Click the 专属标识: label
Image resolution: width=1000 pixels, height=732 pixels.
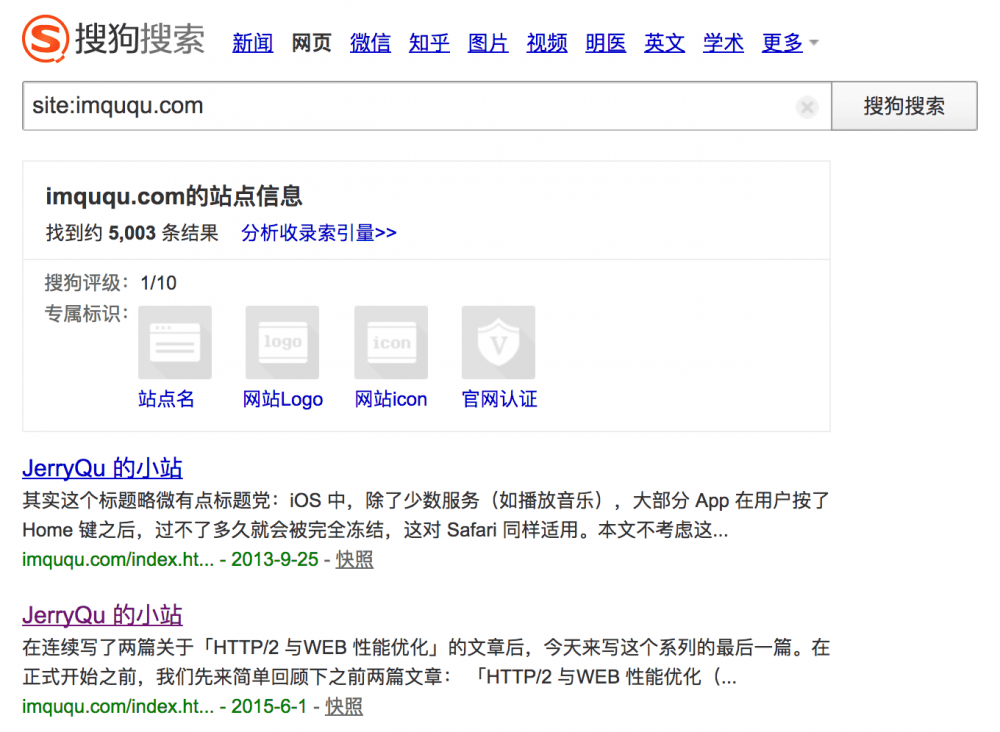[87, 314]
